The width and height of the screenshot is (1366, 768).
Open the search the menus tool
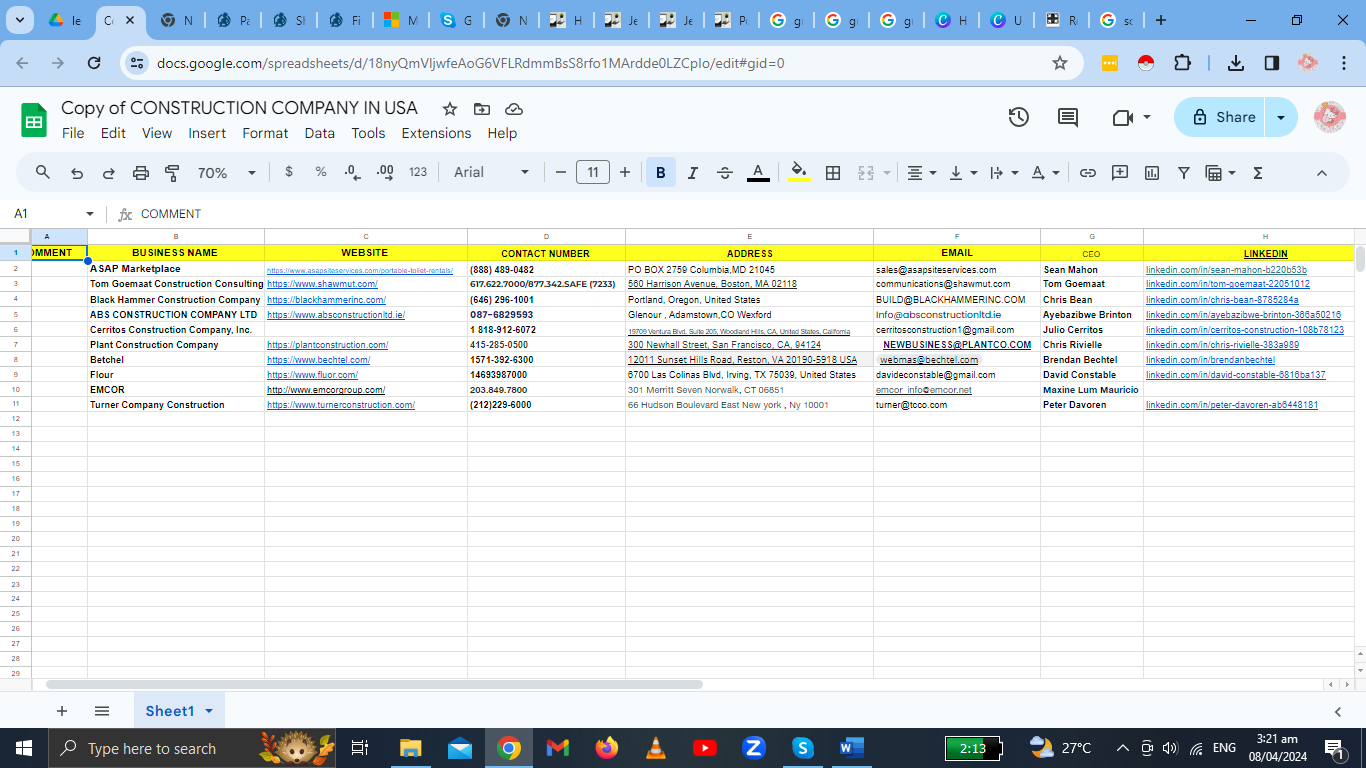(43, 172)
